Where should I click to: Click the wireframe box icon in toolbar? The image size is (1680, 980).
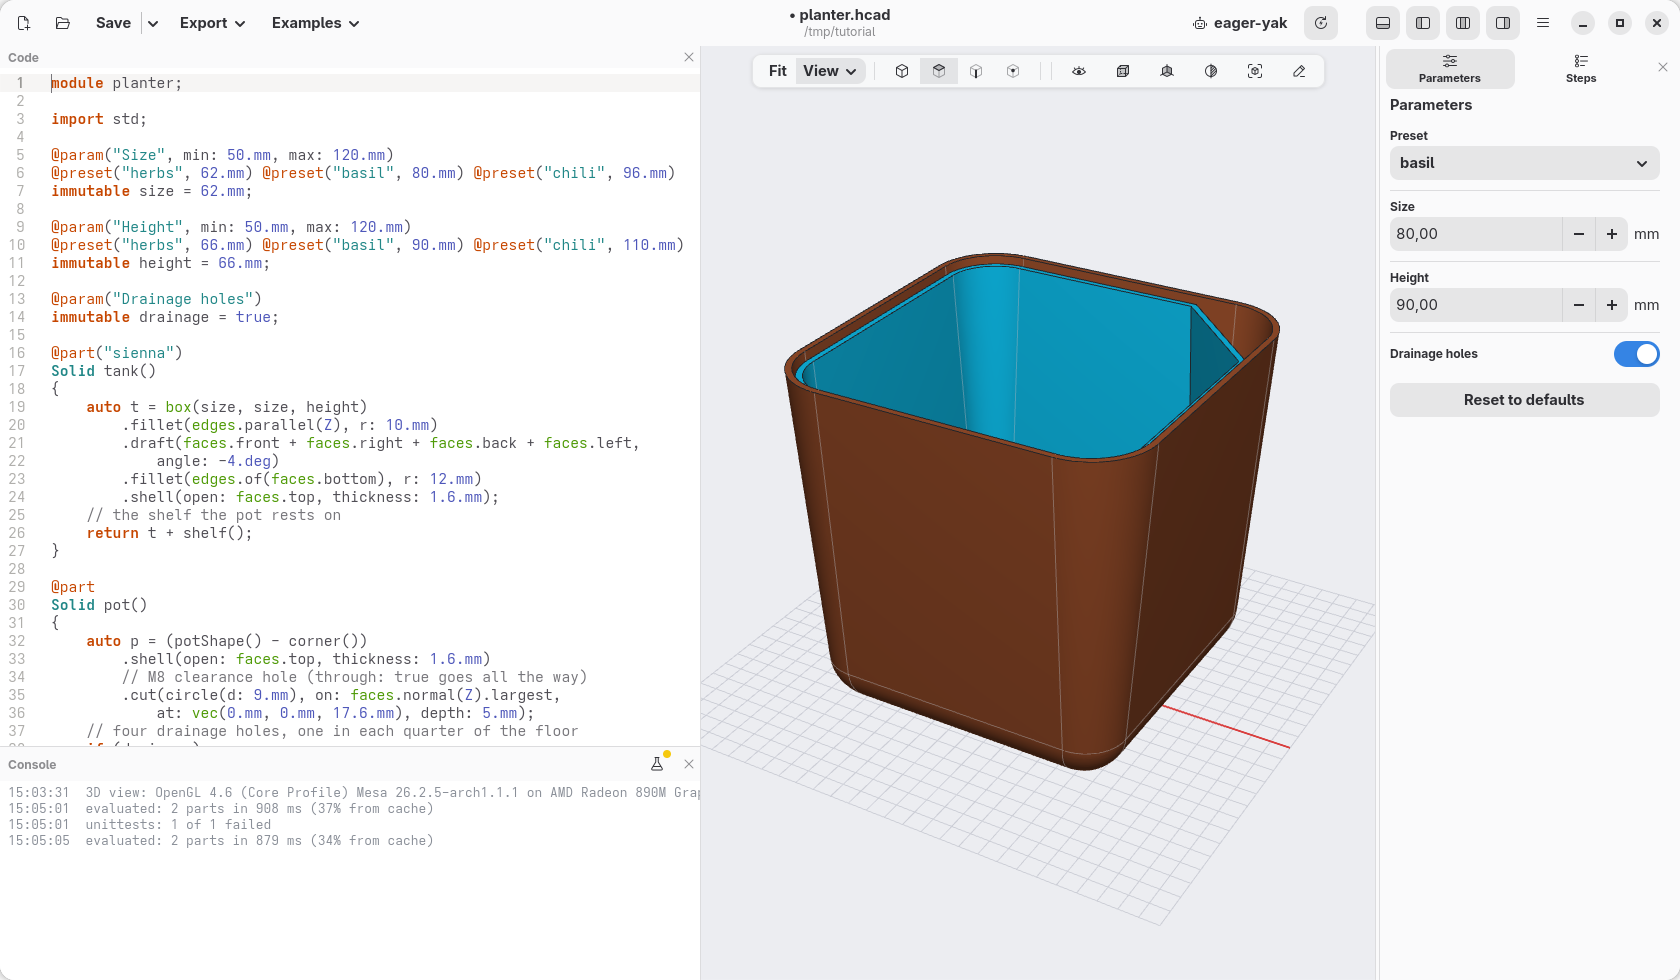pyautogui.click(x=1123, y=71)
